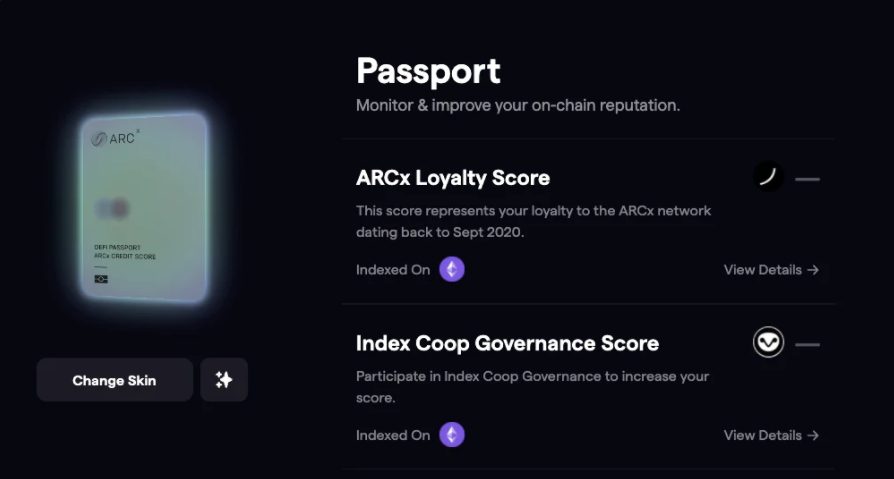The image size is (894, 479).
Task: Click Ethereum icon under ARCx Loyalty Score
Action: [452, 270]
